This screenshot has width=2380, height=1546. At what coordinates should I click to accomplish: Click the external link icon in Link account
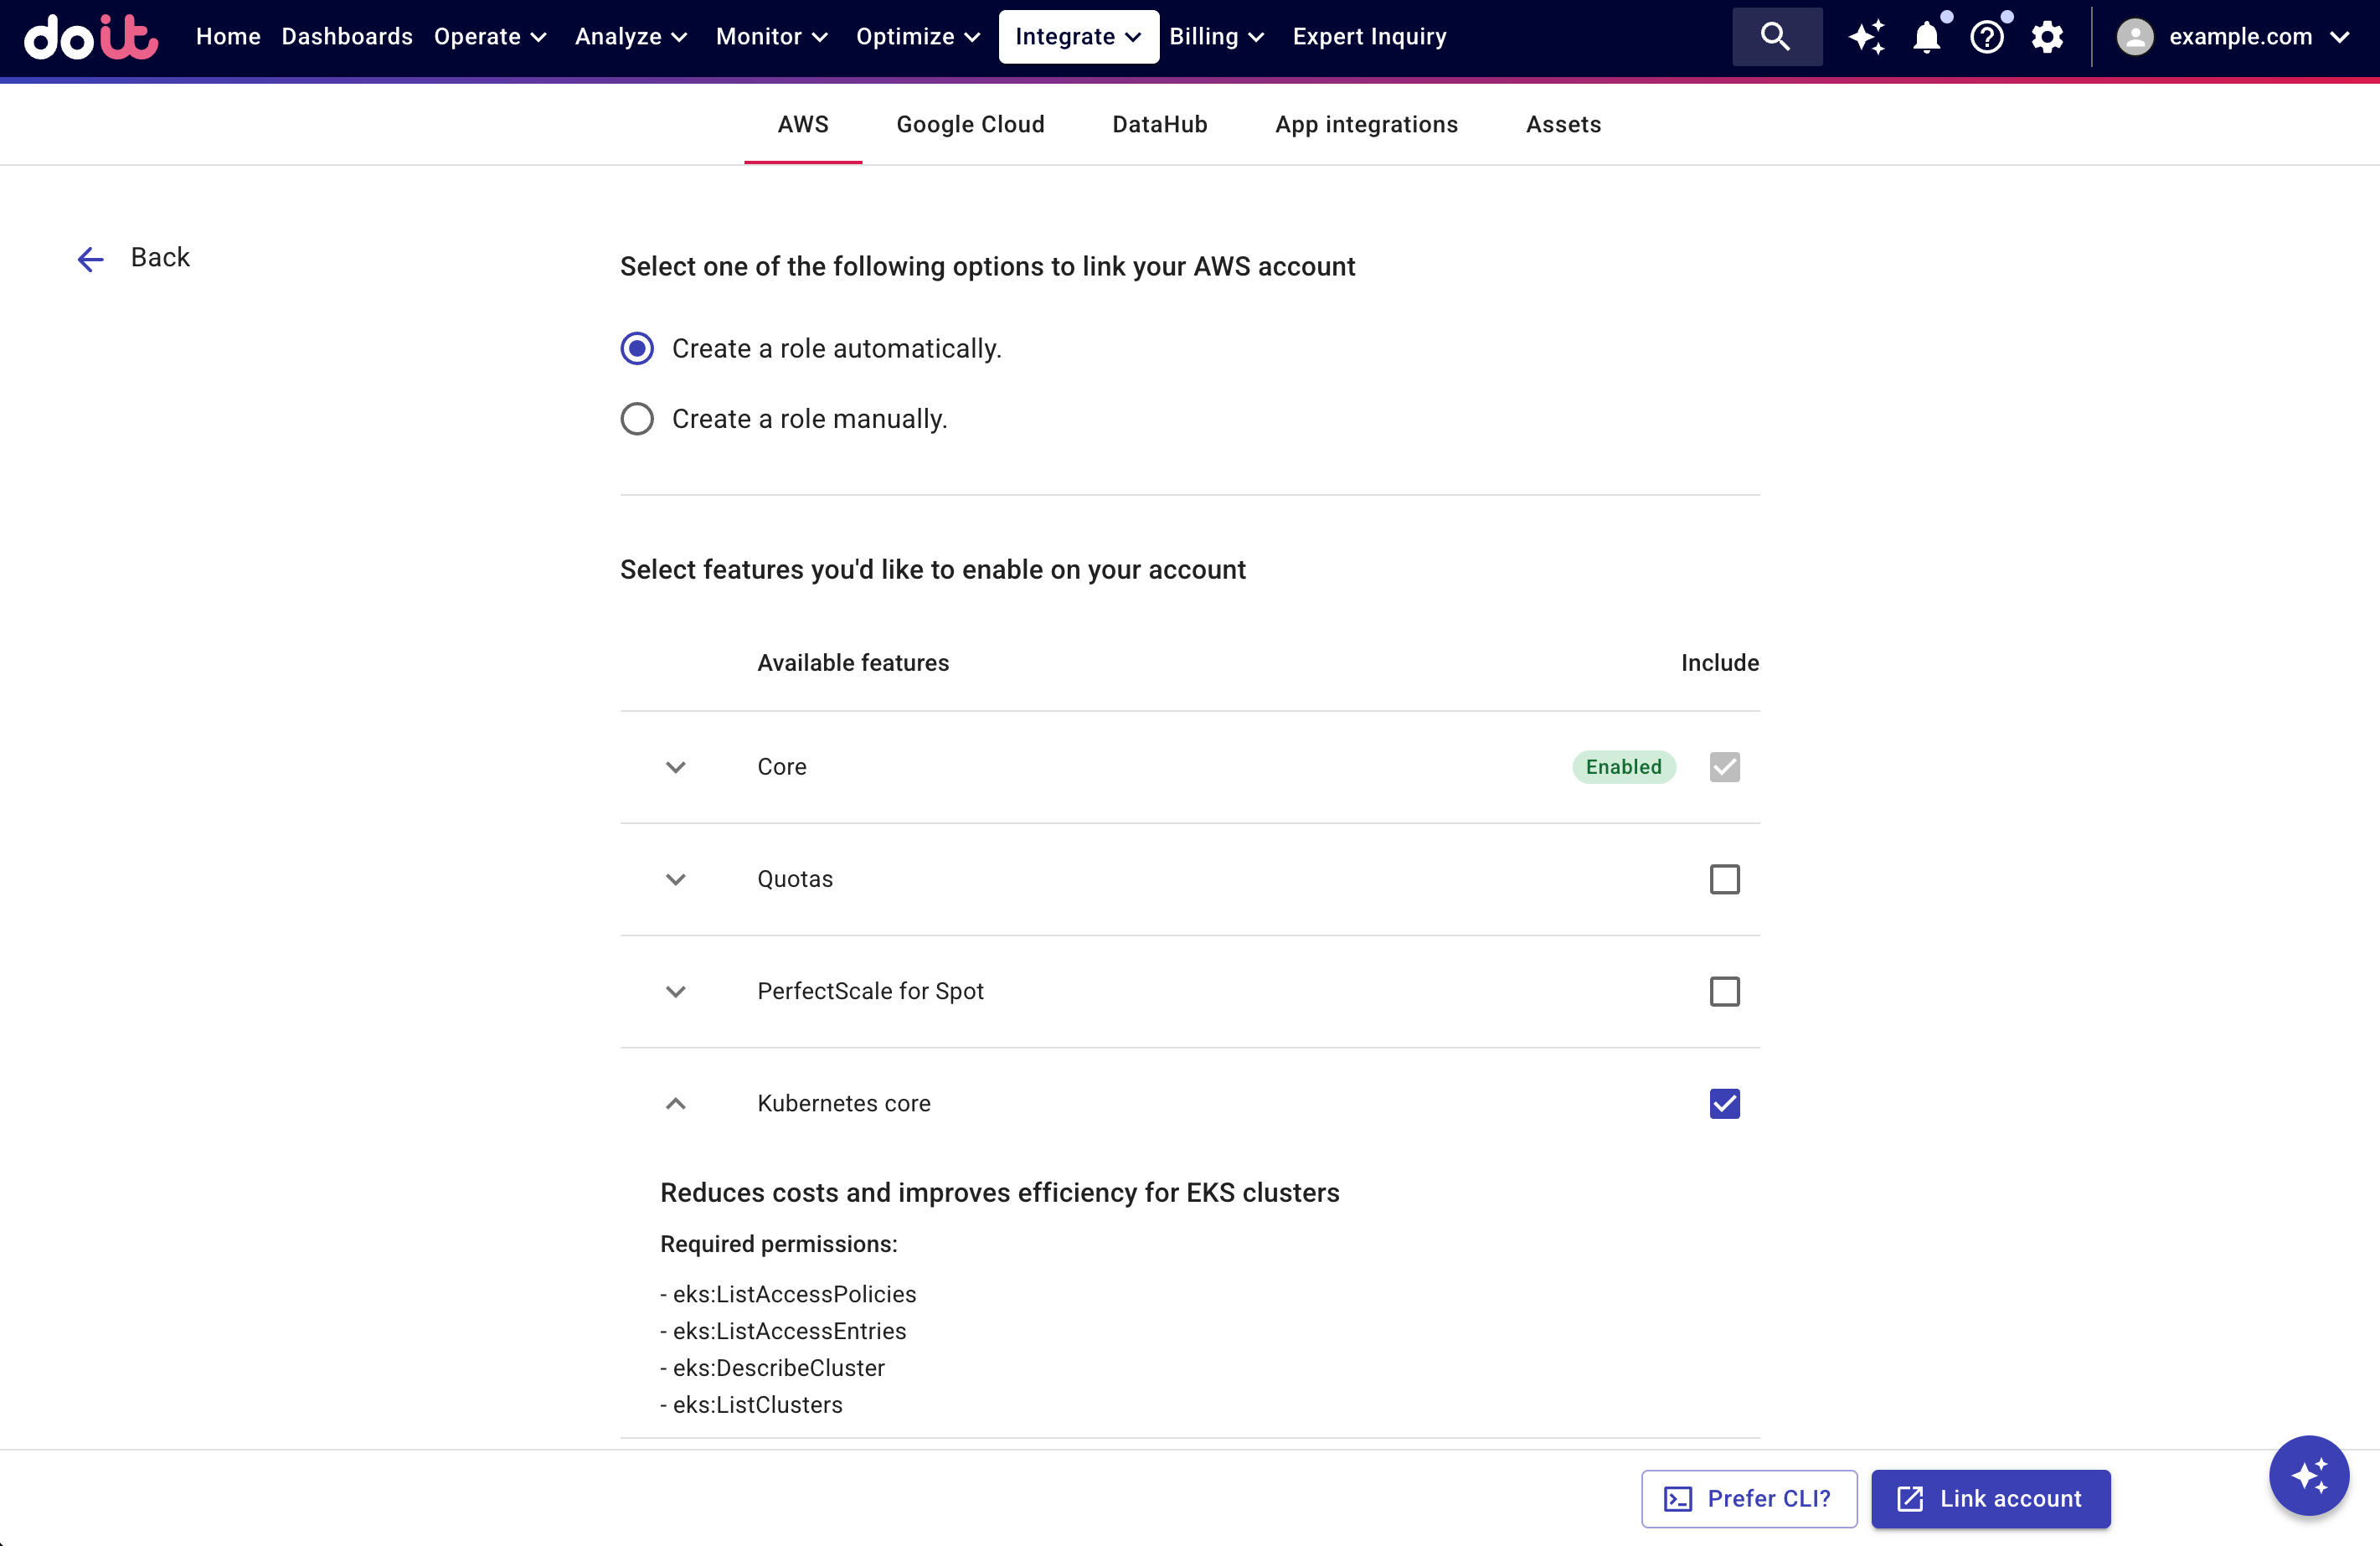coord(1910,1498)
